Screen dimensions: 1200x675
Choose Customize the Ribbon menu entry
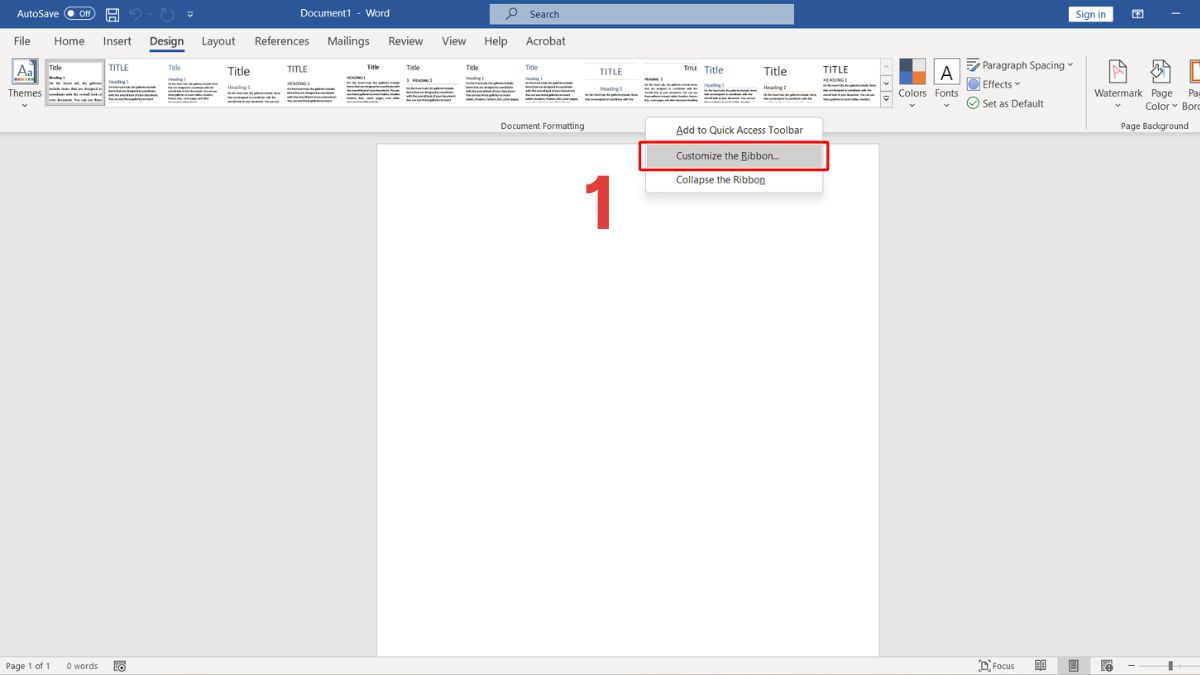coord(727,156)
